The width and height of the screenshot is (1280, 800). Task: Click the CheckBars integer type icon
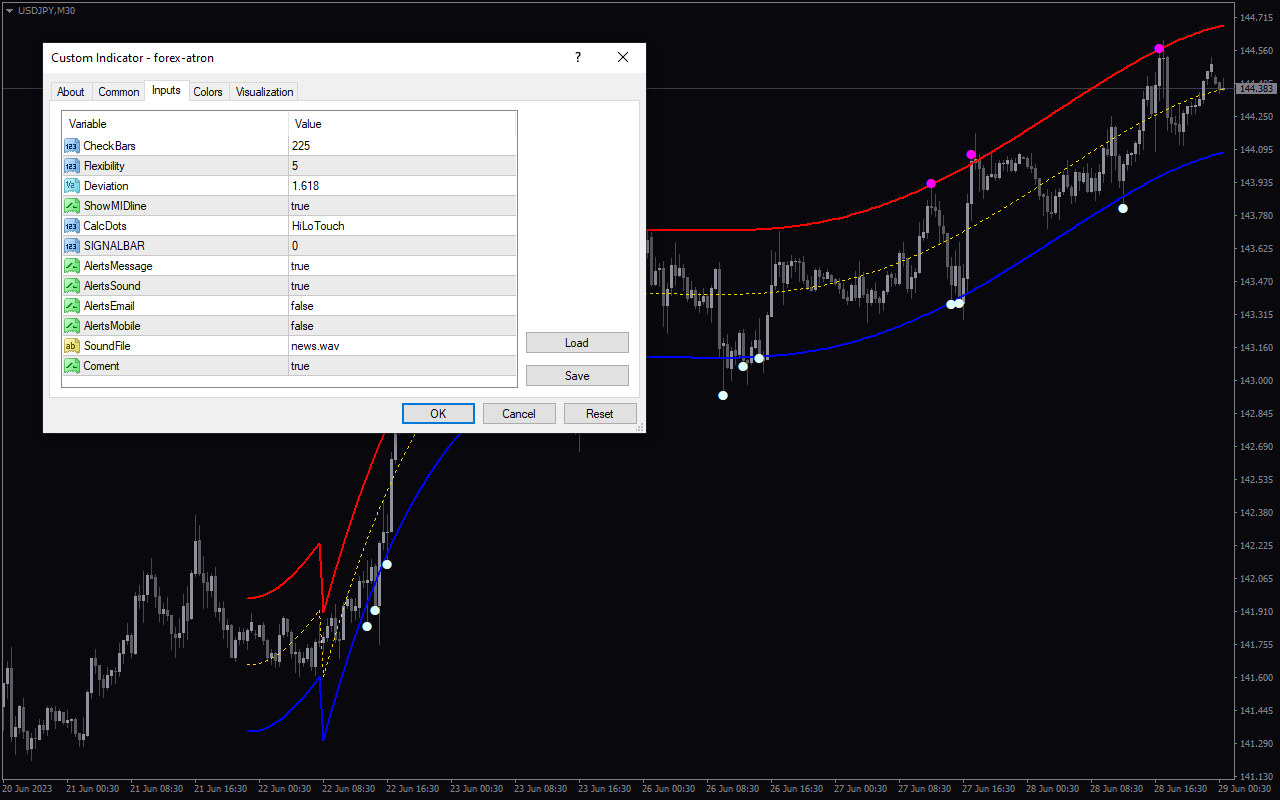click(x=72, y=146)
